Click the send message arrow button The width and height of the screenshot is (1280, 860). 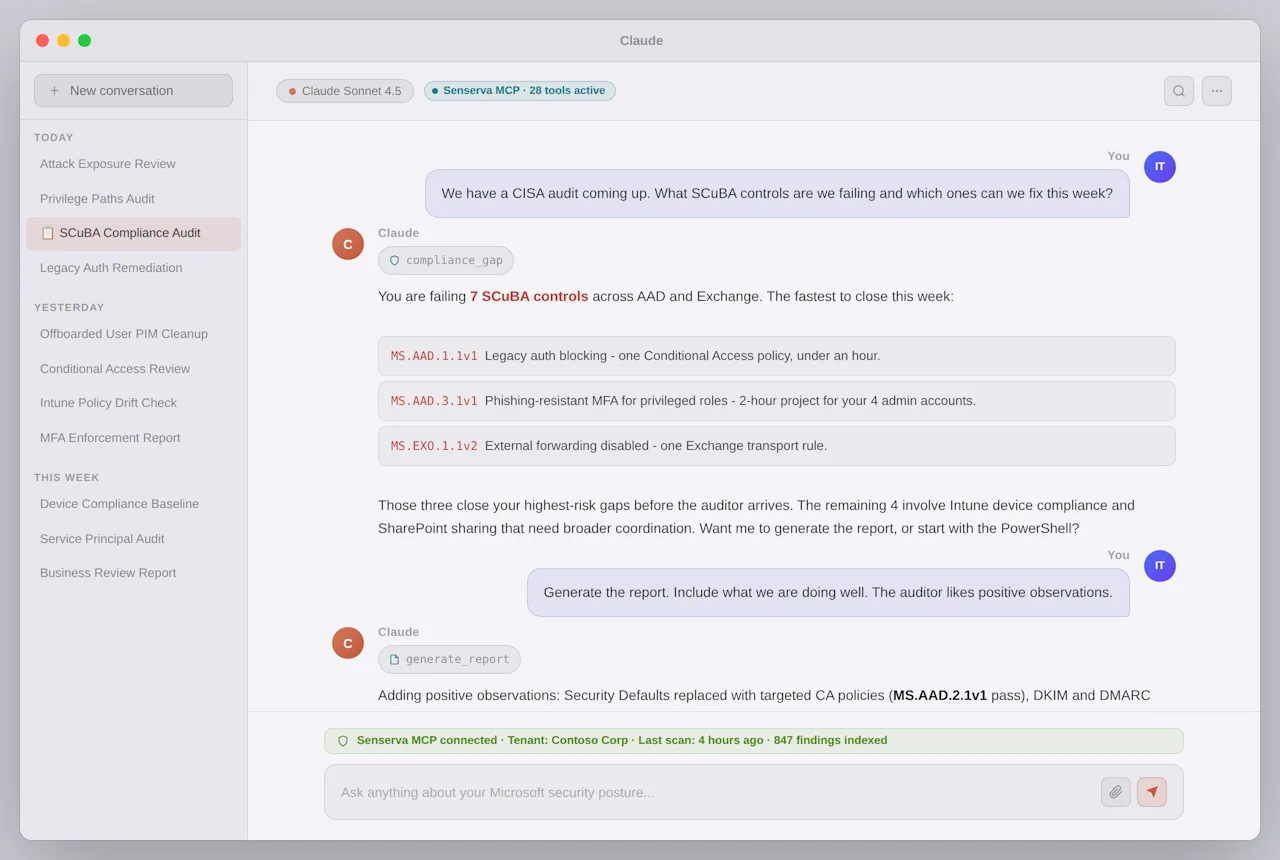coord(1152,792)
